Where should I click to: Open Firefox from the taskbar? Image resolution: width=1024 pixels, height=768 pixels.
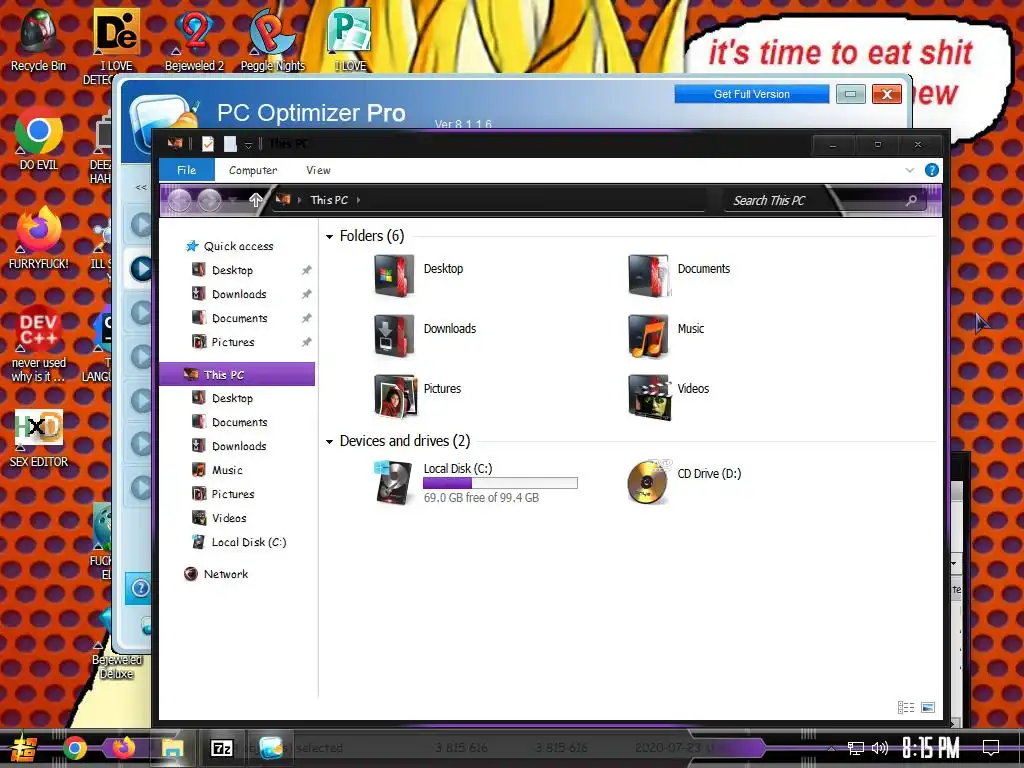coord(123,748)
